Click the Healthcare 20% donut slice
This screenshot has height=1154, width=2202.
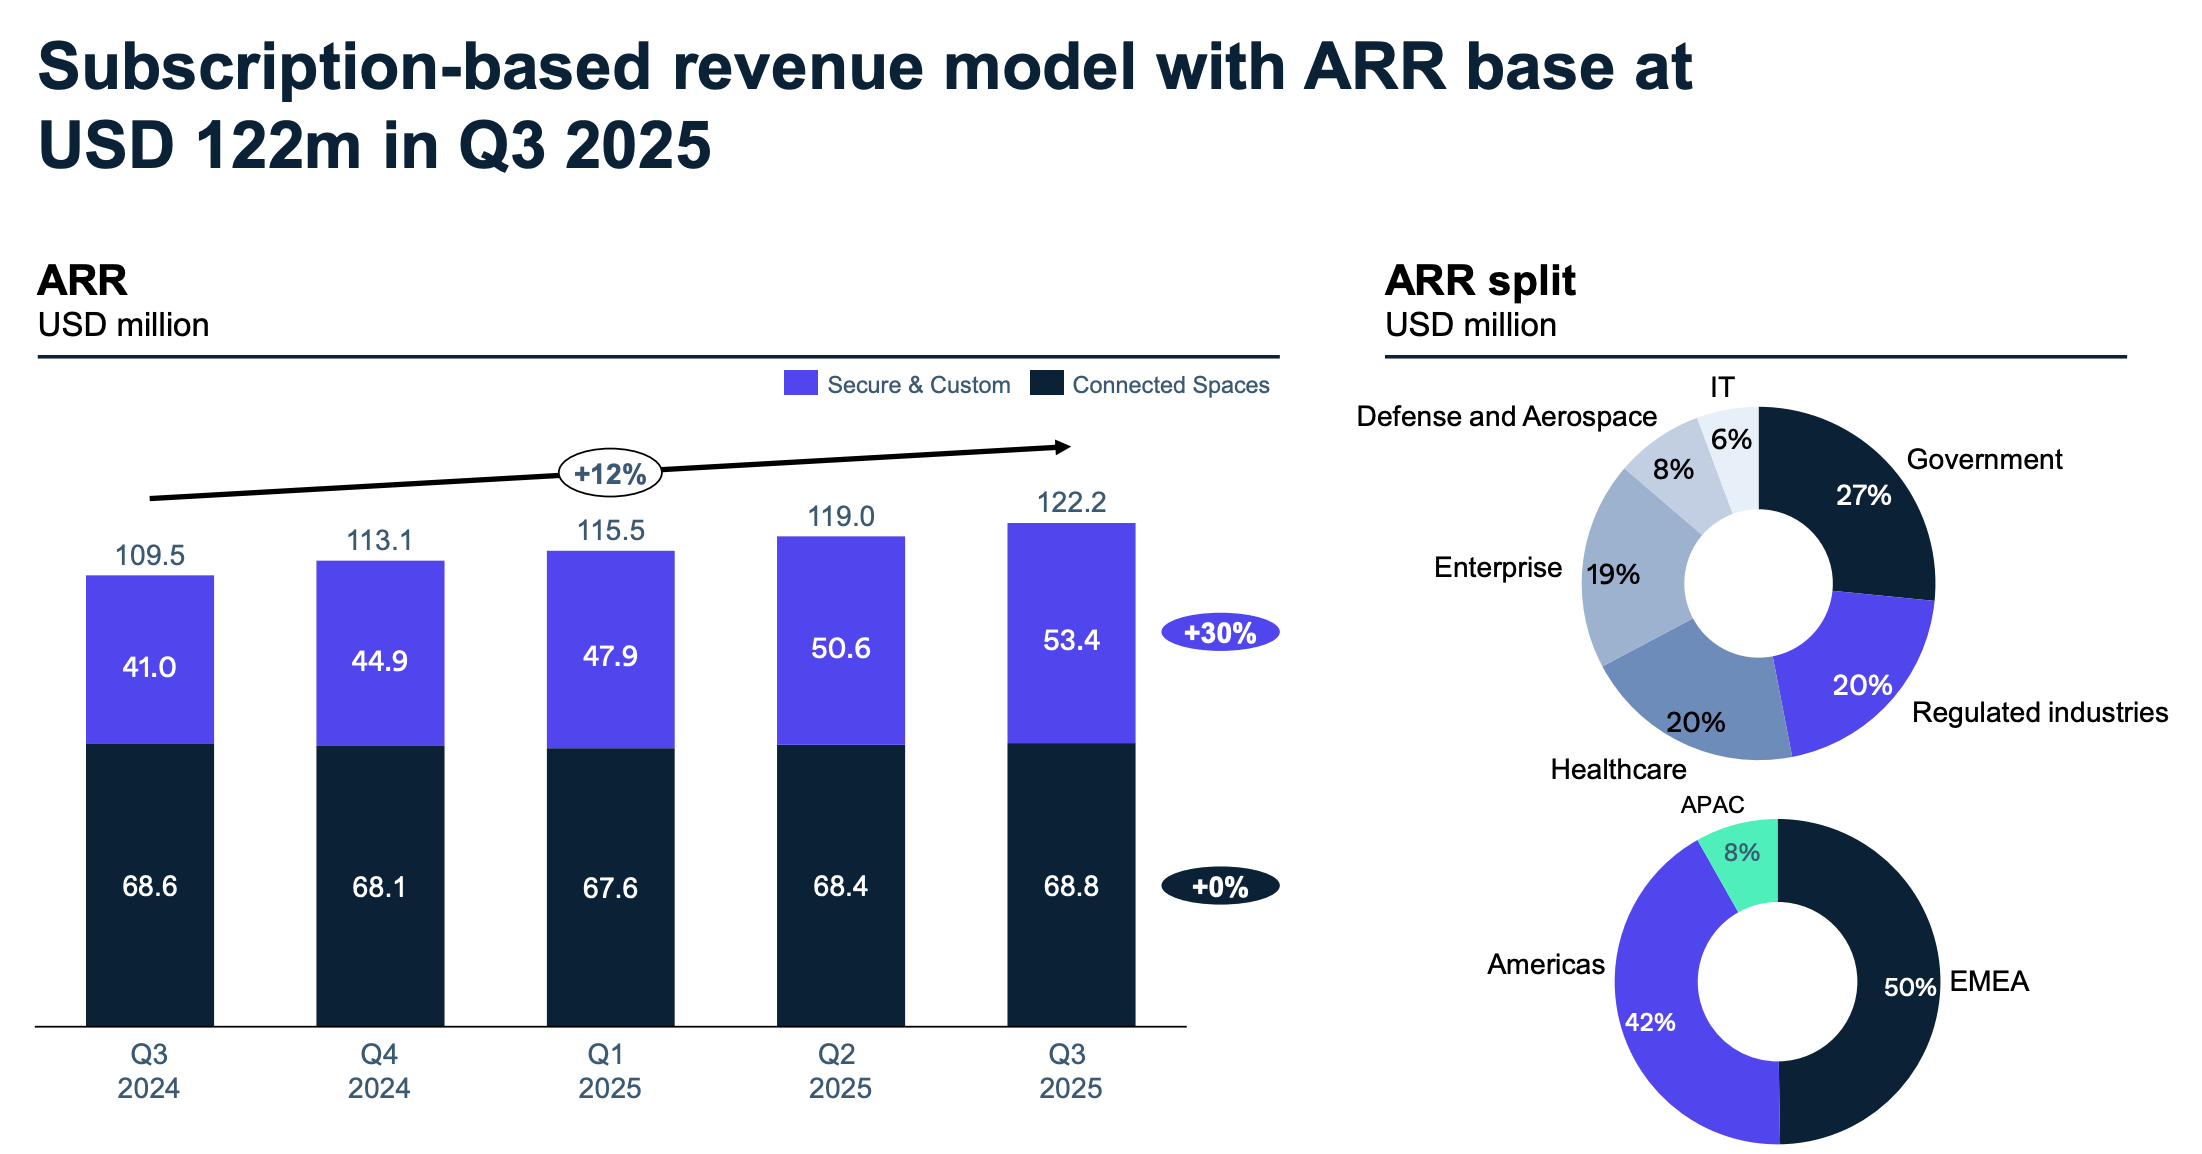1696,722
